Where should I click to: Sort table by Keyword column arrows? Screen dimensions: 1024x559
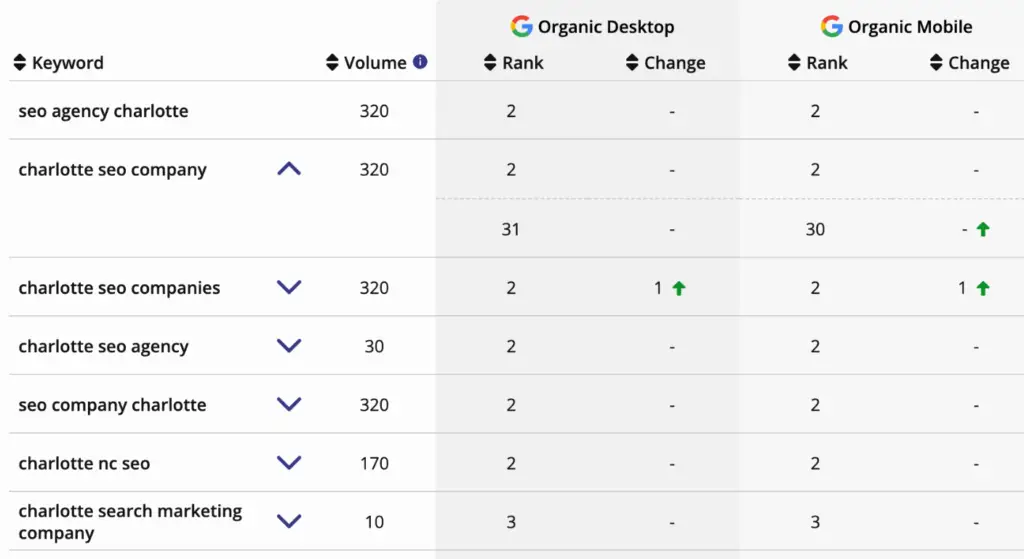pyautogui.click(x=20, y=63)
